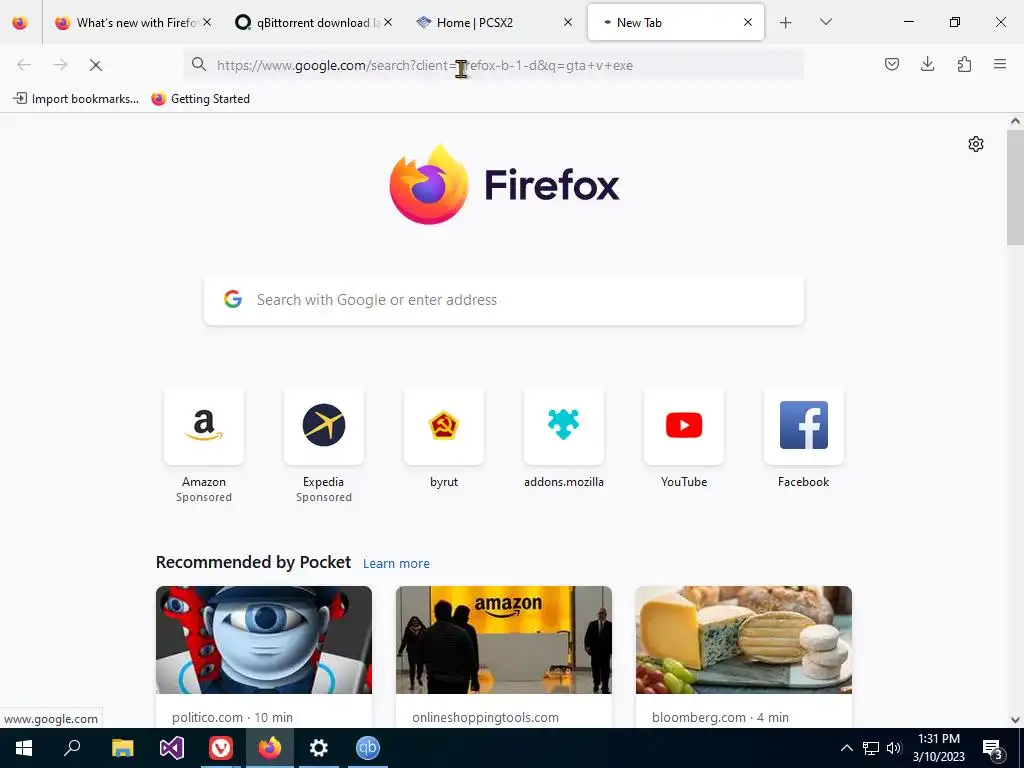Viewport: 1024px width, 768px height.
Task: Click the scrollbar up arrow
Action: 1015,121
